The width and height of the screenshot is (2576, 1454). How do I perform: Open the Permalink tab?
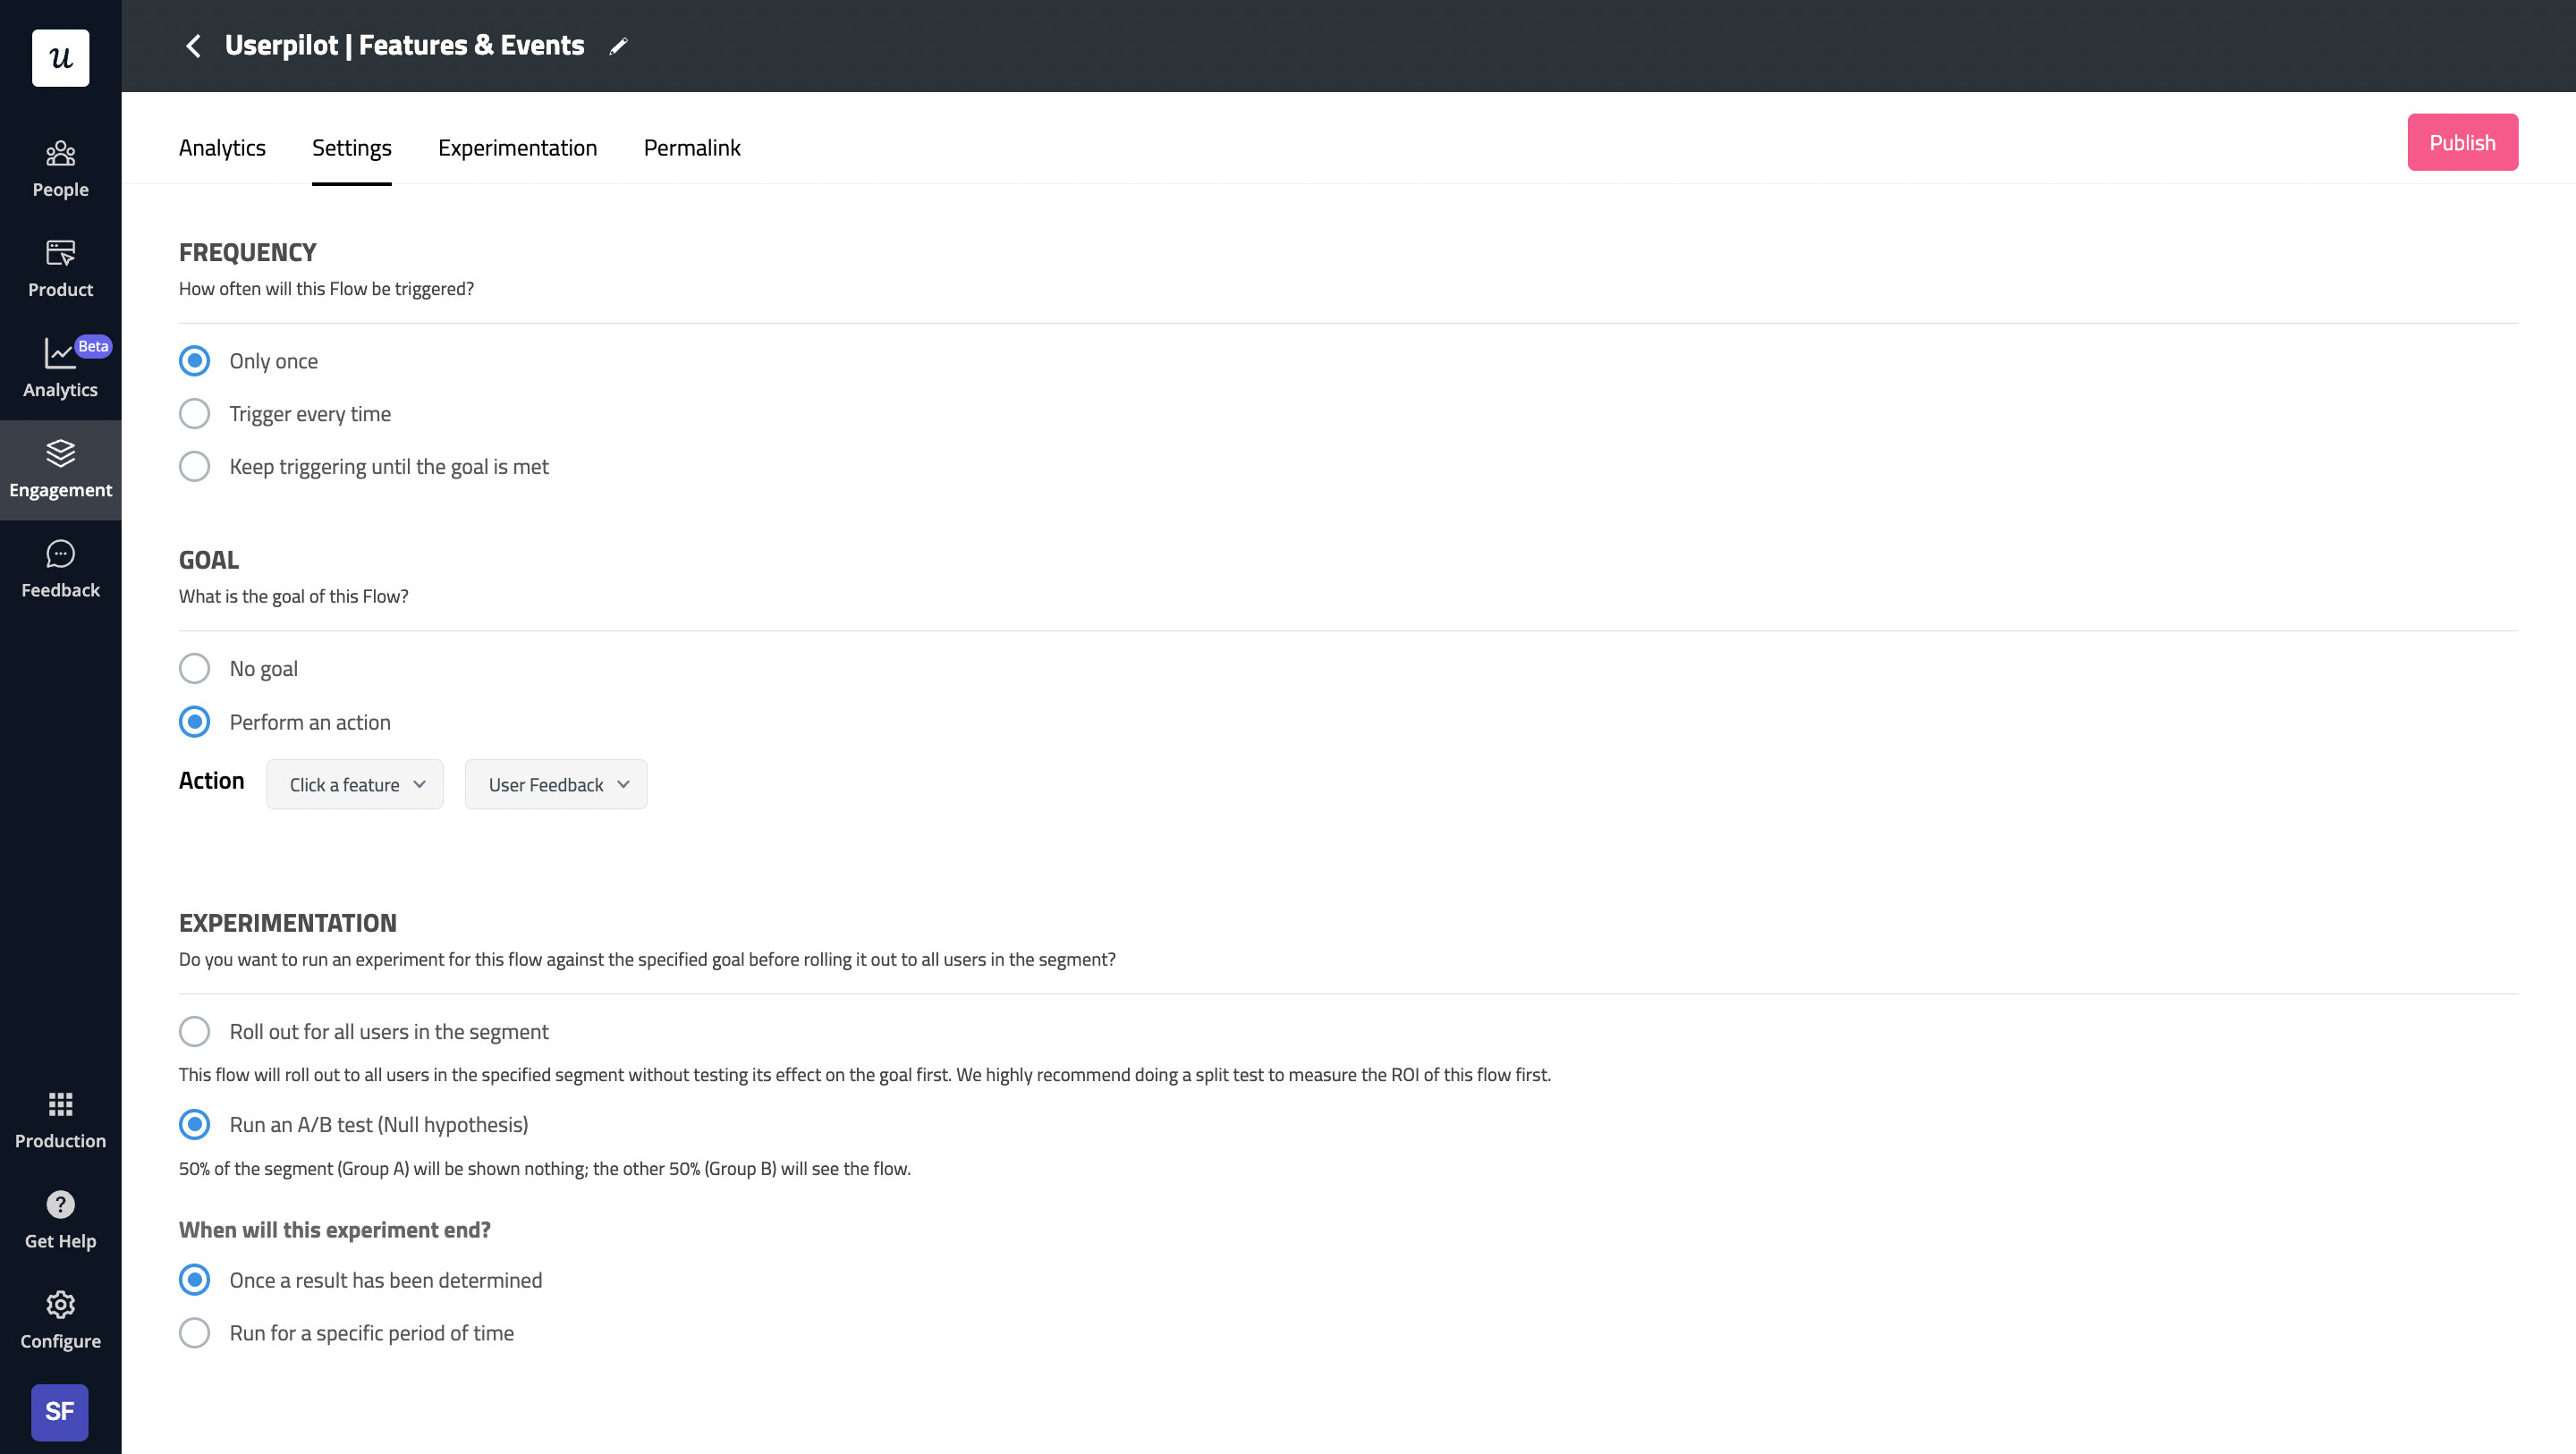[x=692, y=147]
